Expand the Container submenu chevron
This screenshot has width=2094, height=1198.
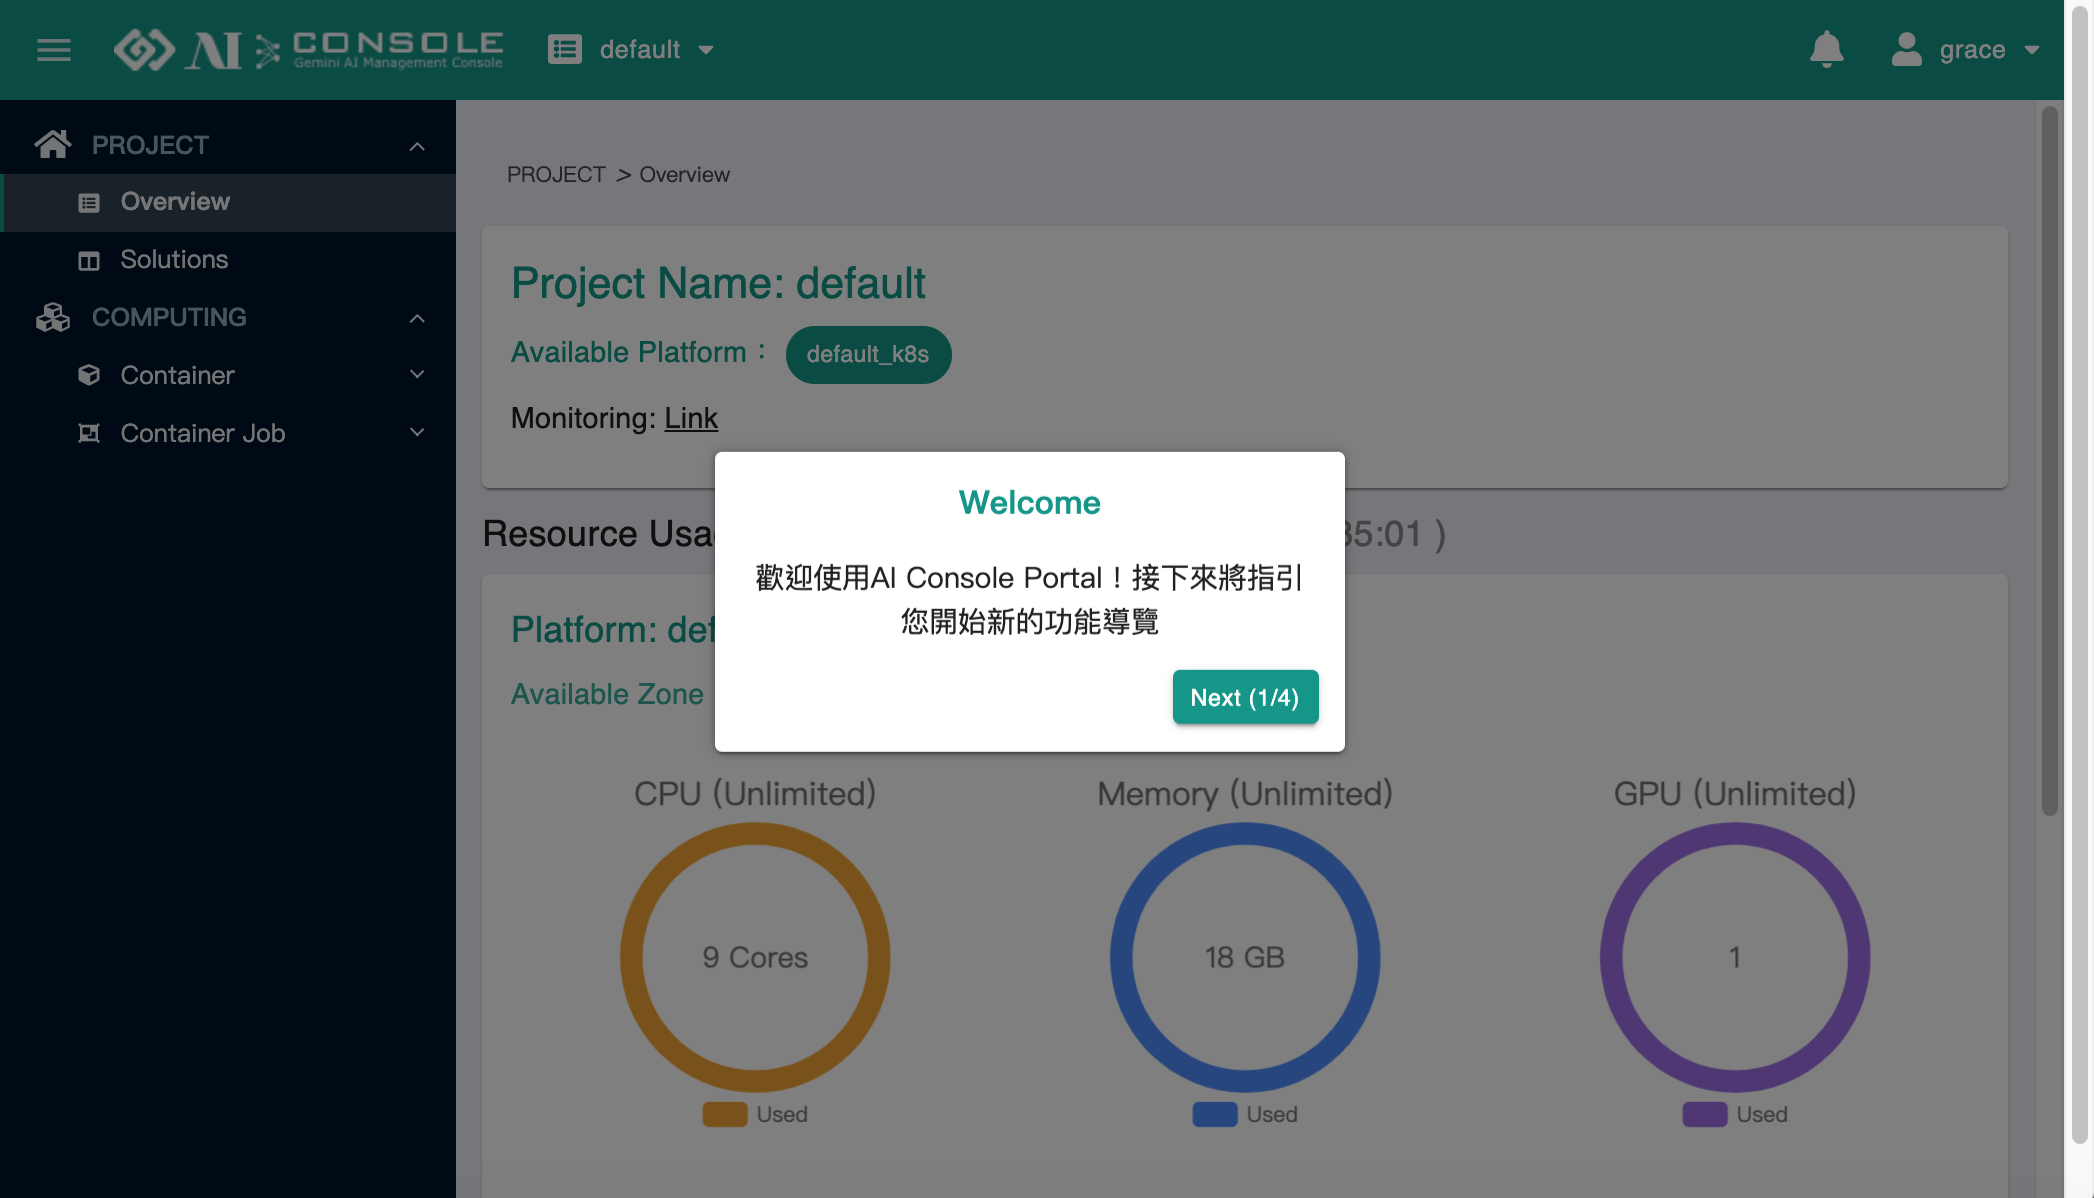click(417, 374)
